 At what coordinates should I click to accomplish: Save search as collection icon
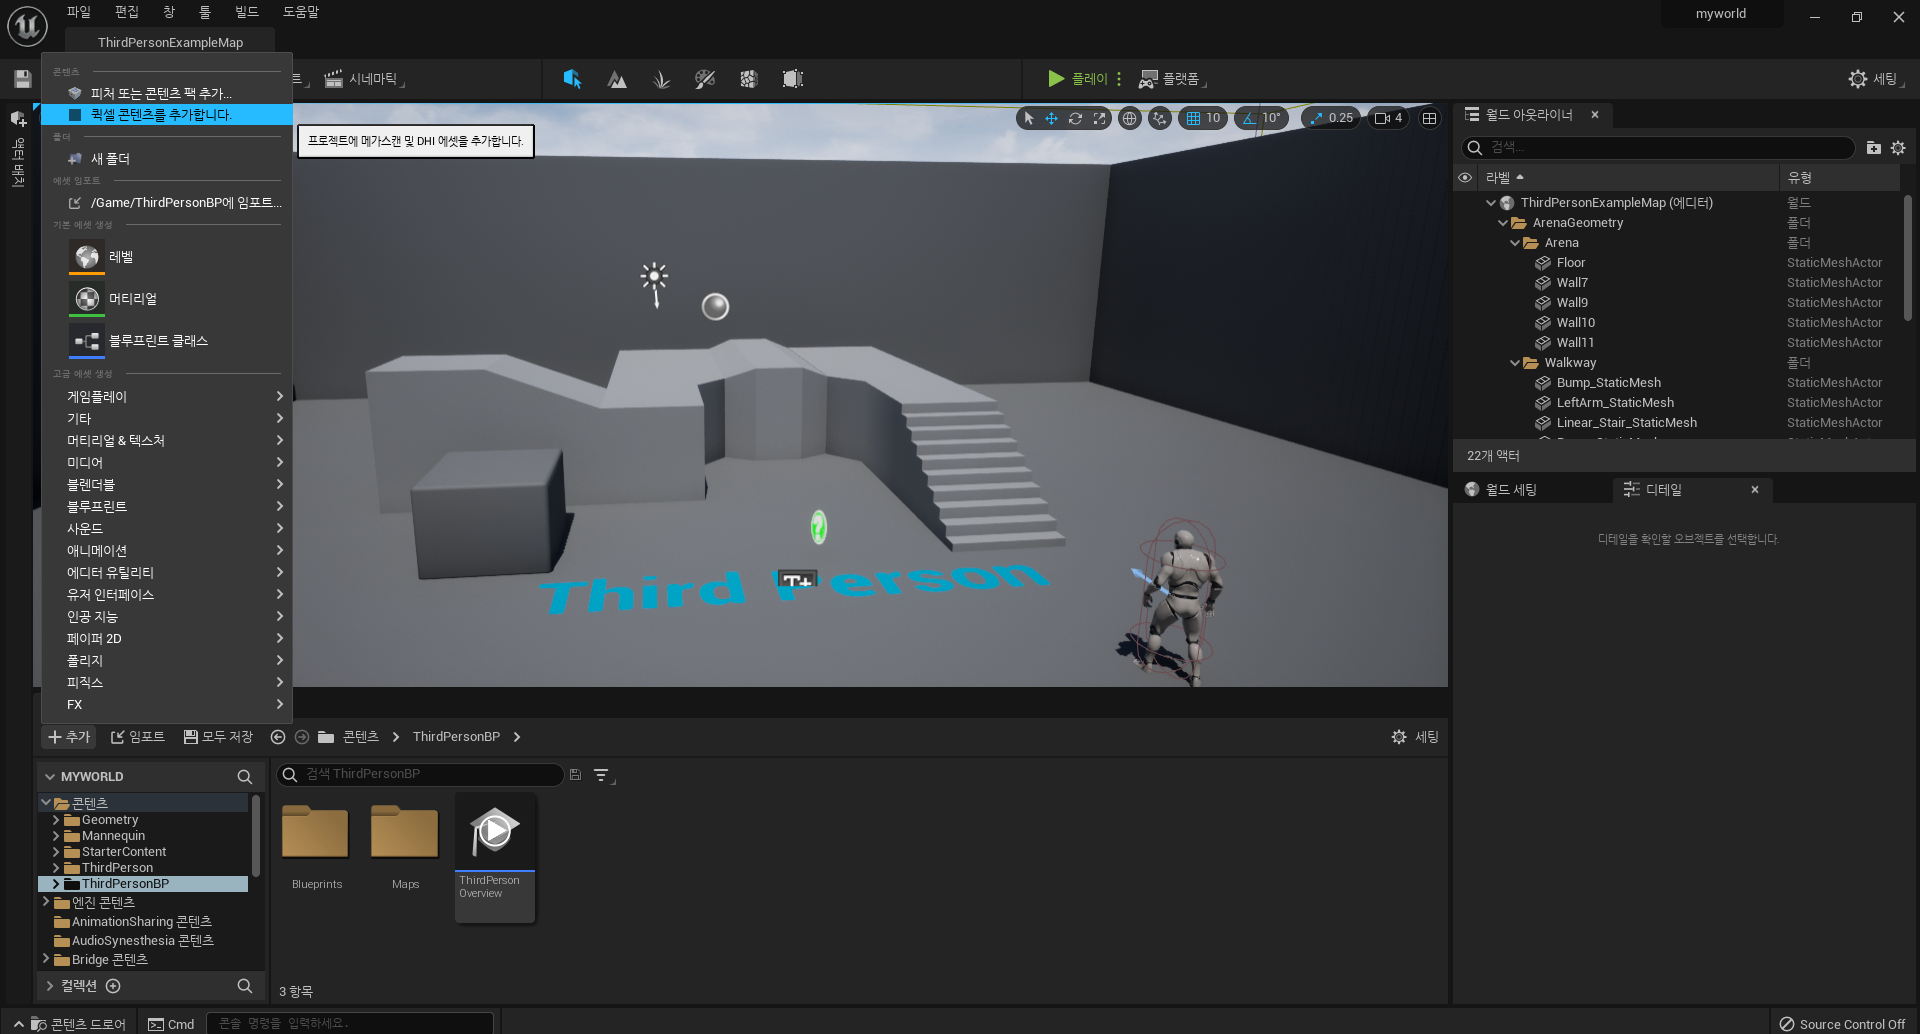[x=575, y=775]
